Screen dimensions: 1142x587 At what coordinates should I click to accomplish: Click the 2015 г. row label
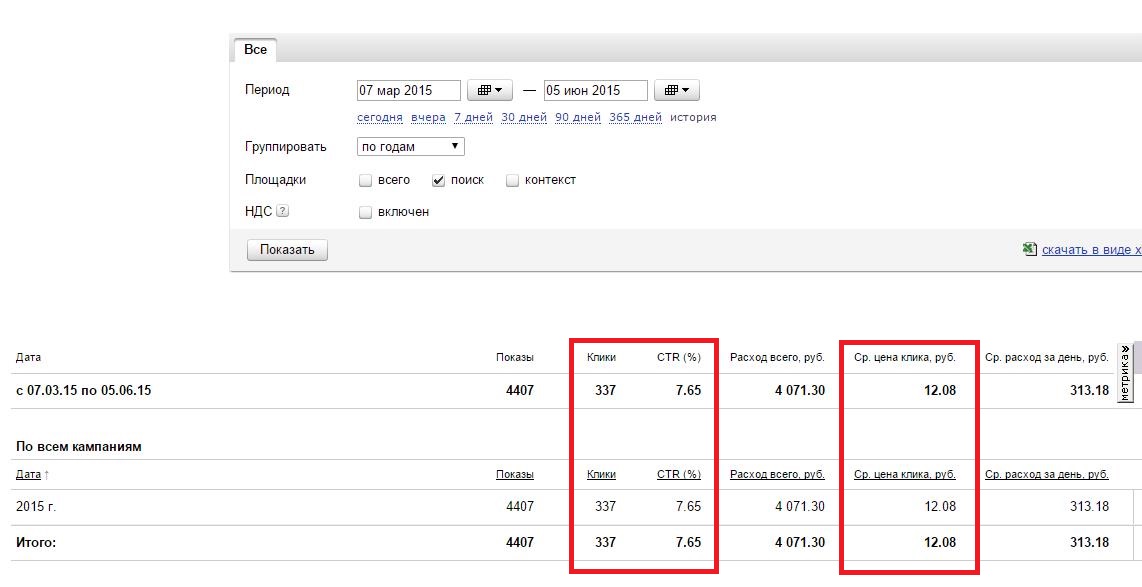[x=36, y=507]
